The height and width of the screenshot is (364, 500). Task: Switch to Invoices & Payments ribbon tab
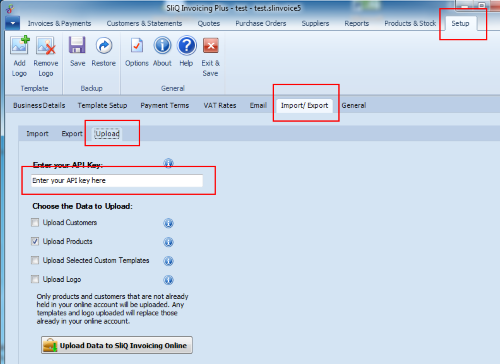point(59,23)
